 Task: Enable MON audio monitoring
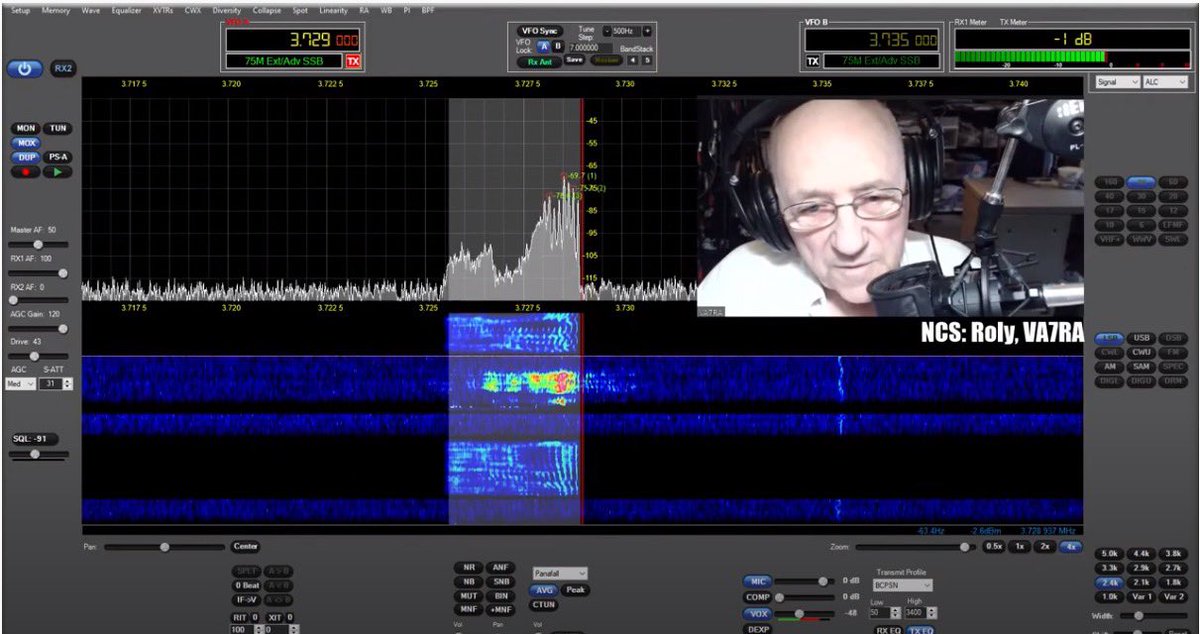(x=25, y=128)
